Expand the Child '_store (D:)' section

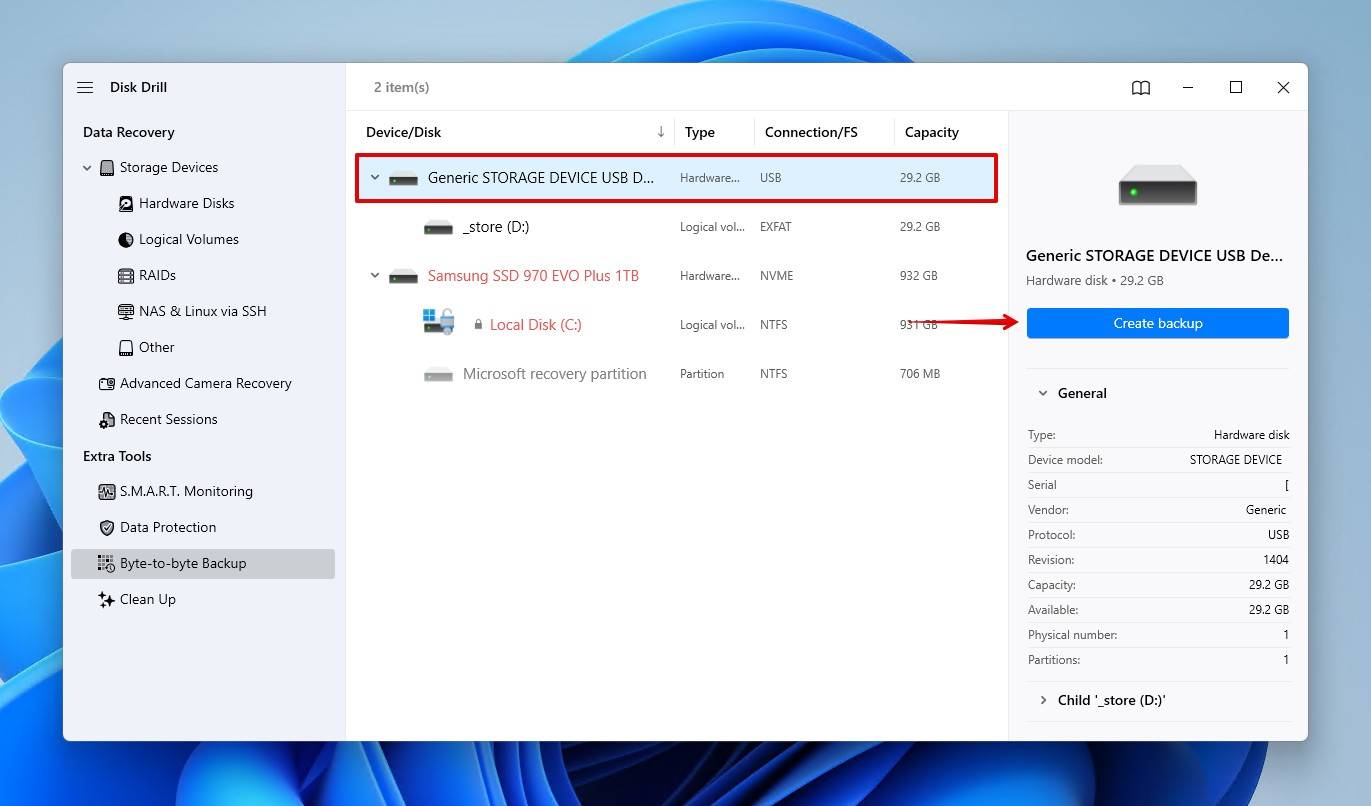coord(1043,701)
